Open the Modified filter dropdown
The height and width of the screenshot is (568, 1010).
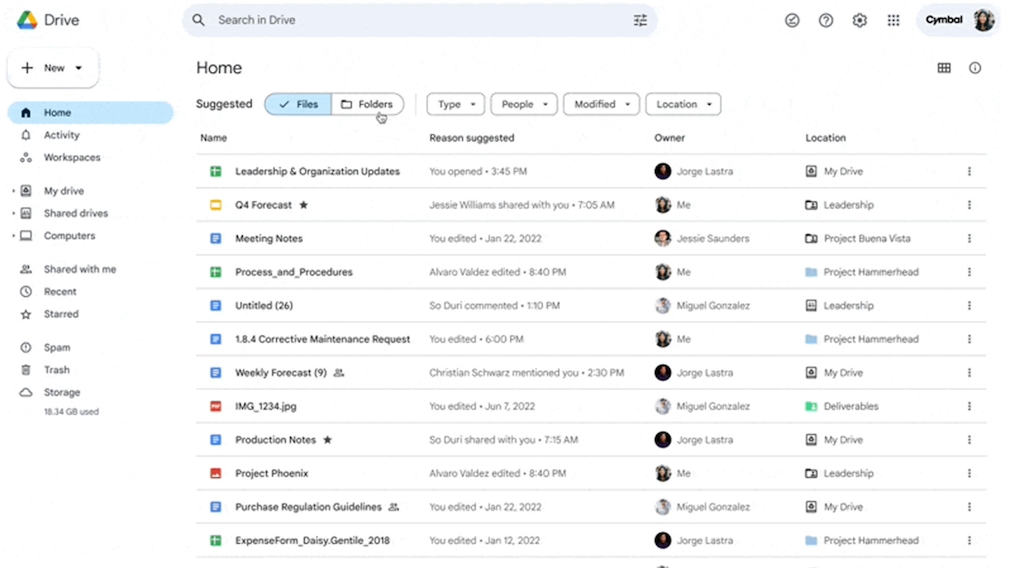click(601, 104)
